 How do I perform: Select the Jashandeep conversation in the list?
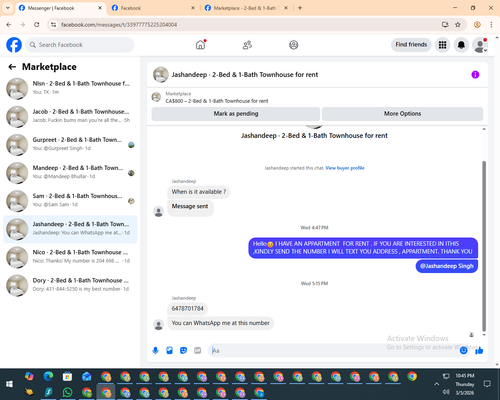[x=70, y=229]
